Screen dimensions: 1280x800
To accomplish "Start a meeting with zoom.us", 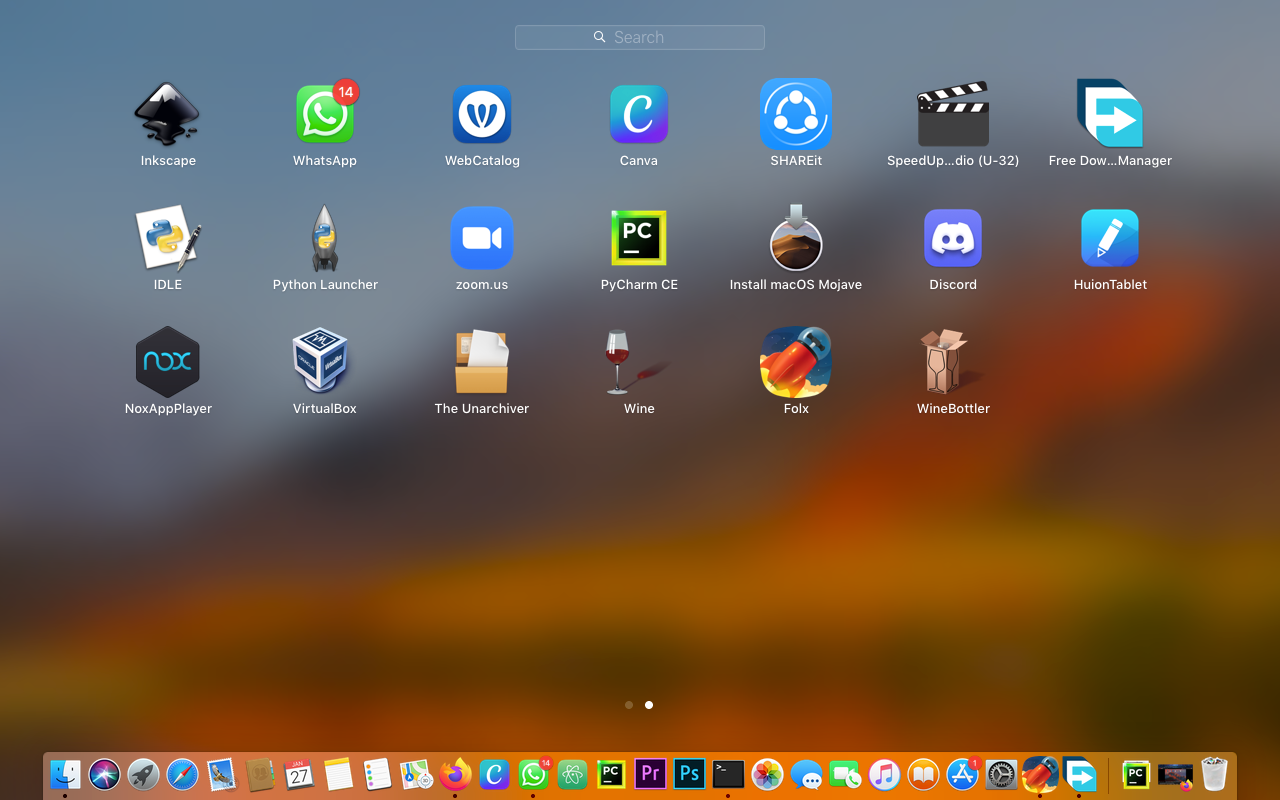I will [x=482, y=237].
